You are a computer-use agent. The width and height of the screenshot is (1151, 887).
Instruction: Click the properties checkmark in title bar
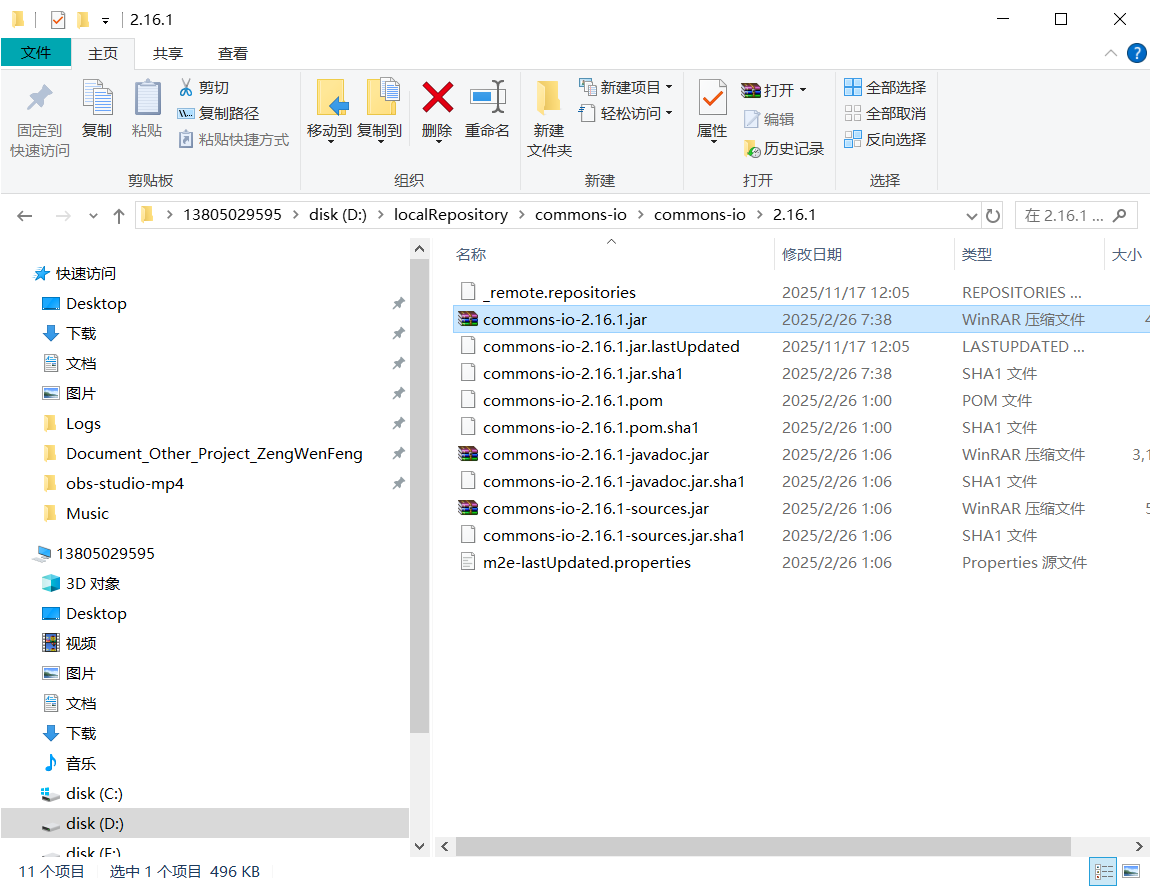point(58,20)
